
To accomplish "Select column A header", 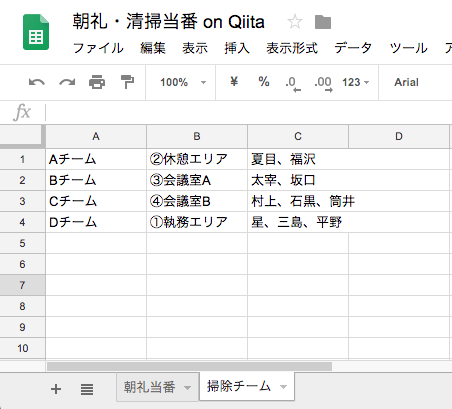I will 96,136.
